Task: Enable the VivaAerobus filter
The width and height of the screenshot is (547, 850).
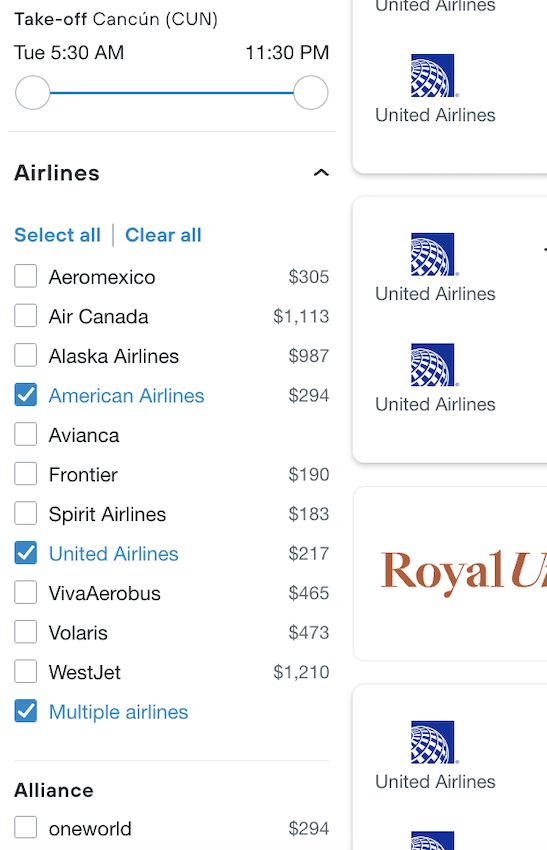Action: [25, 593]
